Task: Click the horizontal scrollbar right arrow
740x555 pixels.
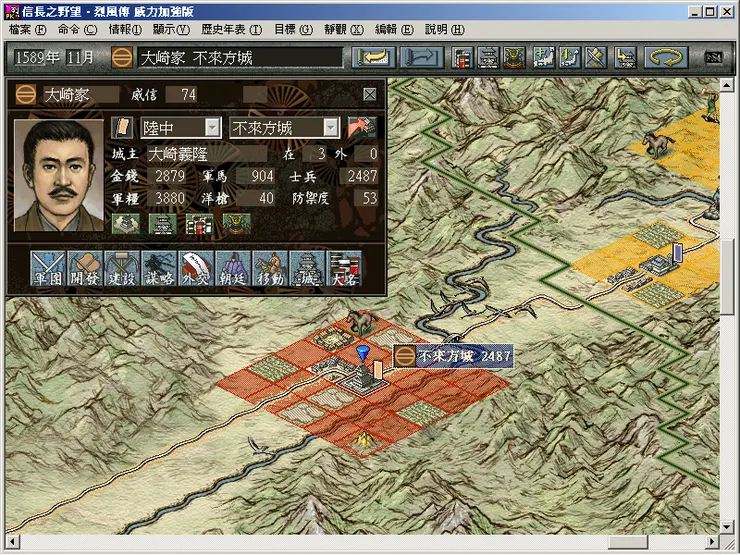Action: click(713, 541)
